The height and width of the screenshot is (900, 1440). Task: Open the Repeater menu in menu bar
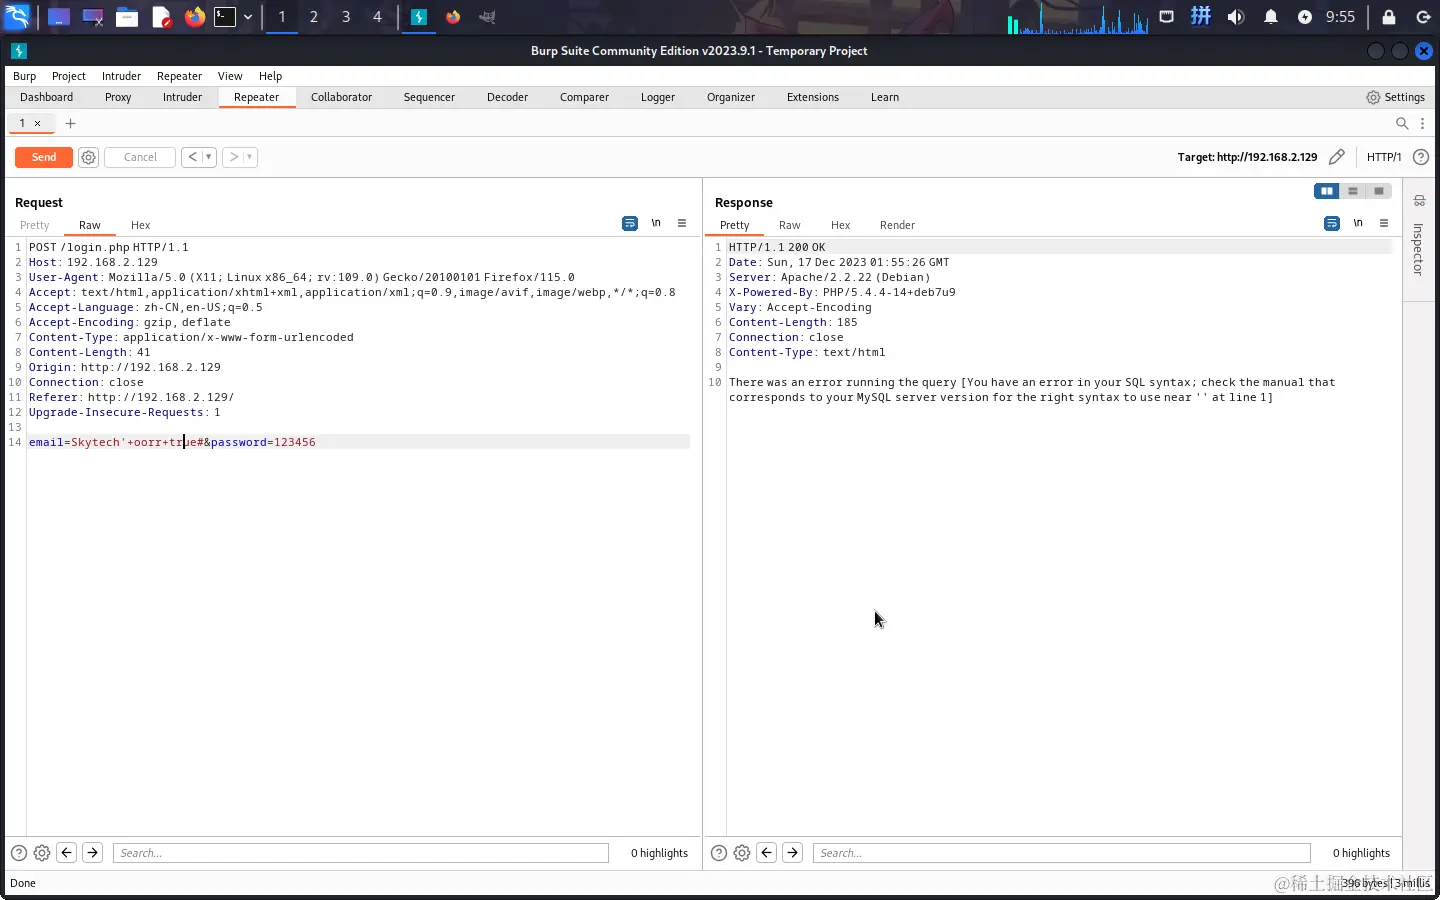point(179,76)
